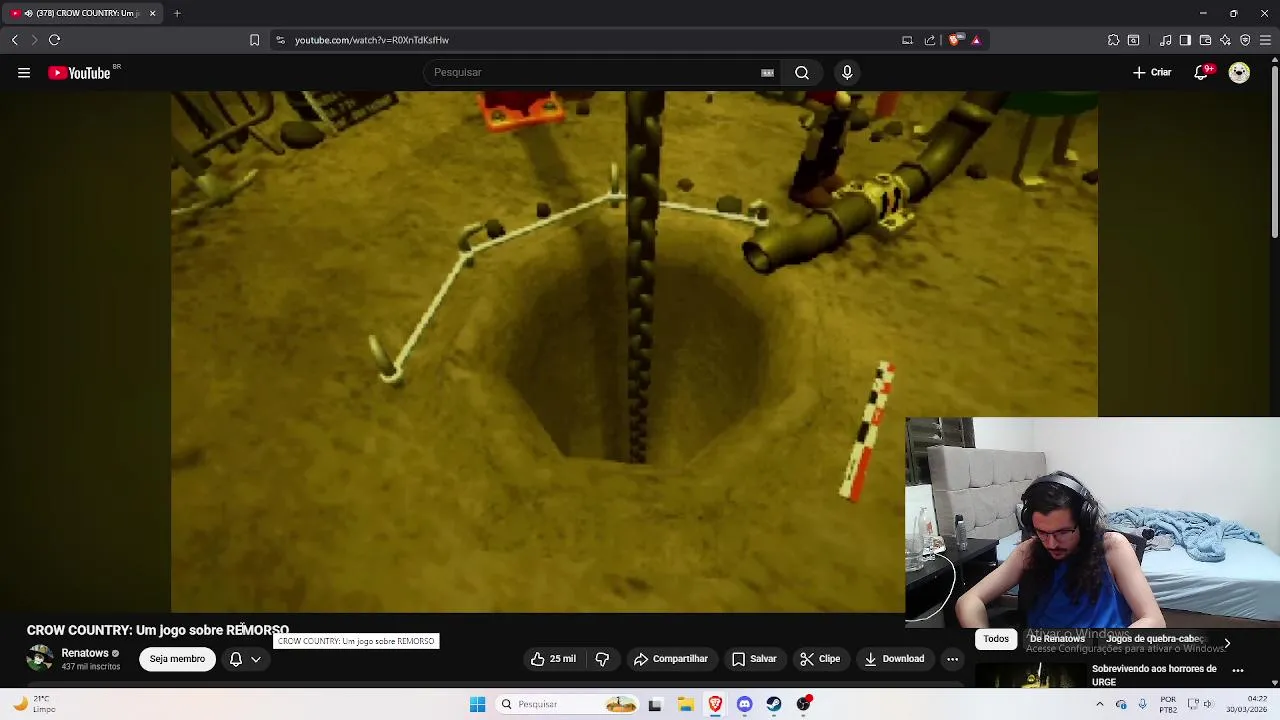This screenshot has height=720, width=1280.
Task: Go to the YouTube home logo
Action: tap(80, 72)
